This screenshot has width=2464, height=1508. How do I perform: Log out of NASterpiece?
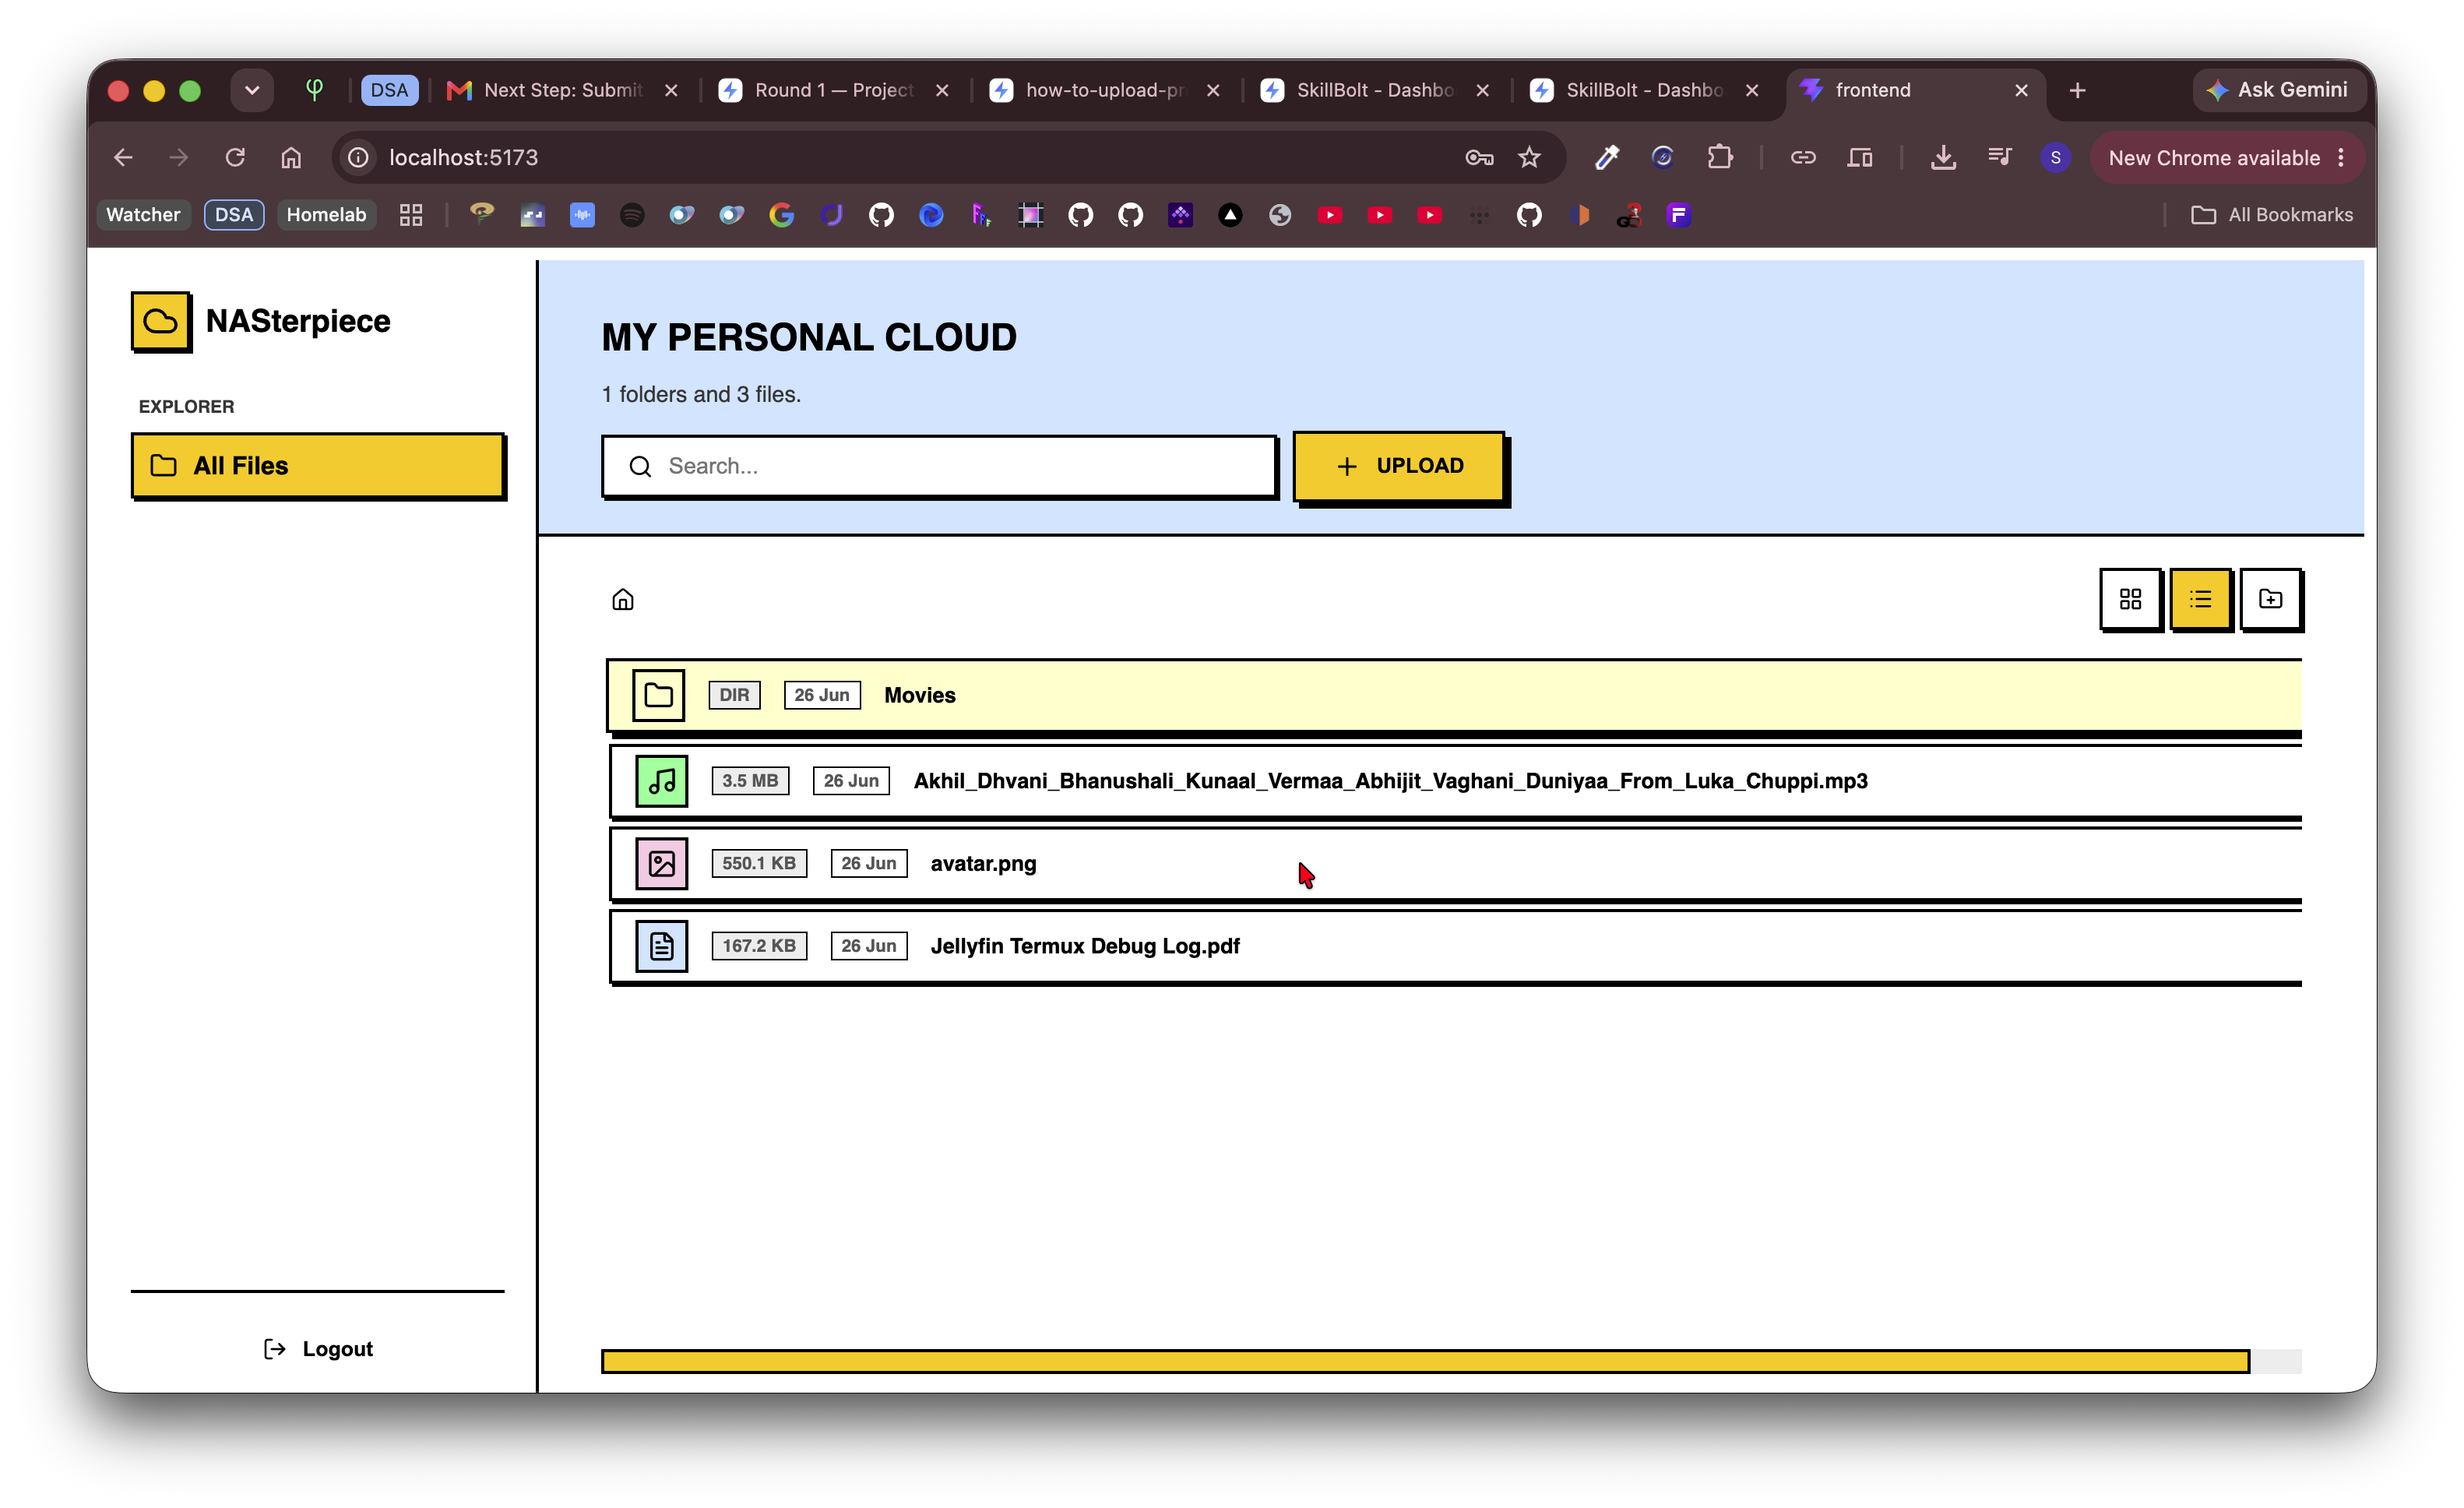[x=317, y=1349]
